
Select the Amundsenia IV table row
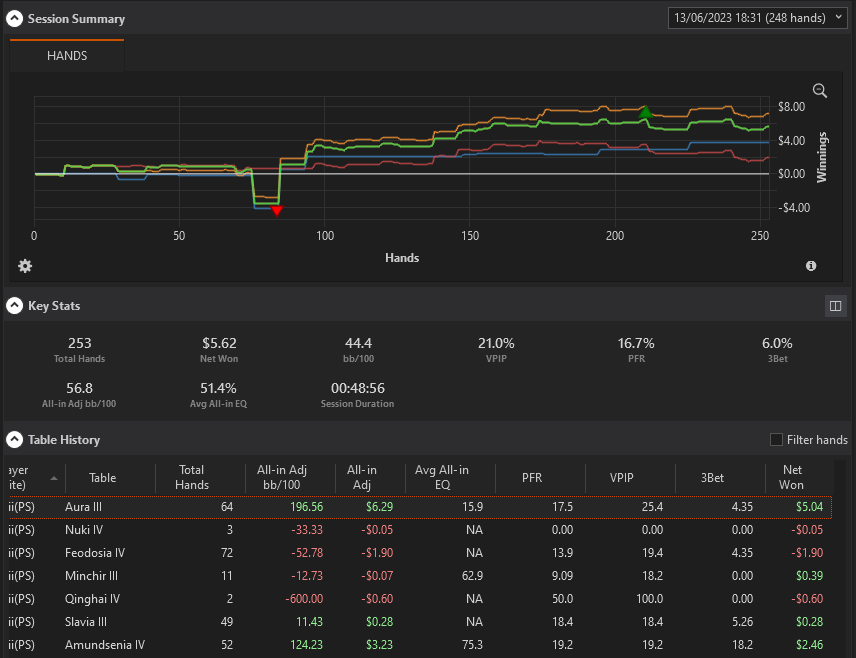[x=419, y=645]
